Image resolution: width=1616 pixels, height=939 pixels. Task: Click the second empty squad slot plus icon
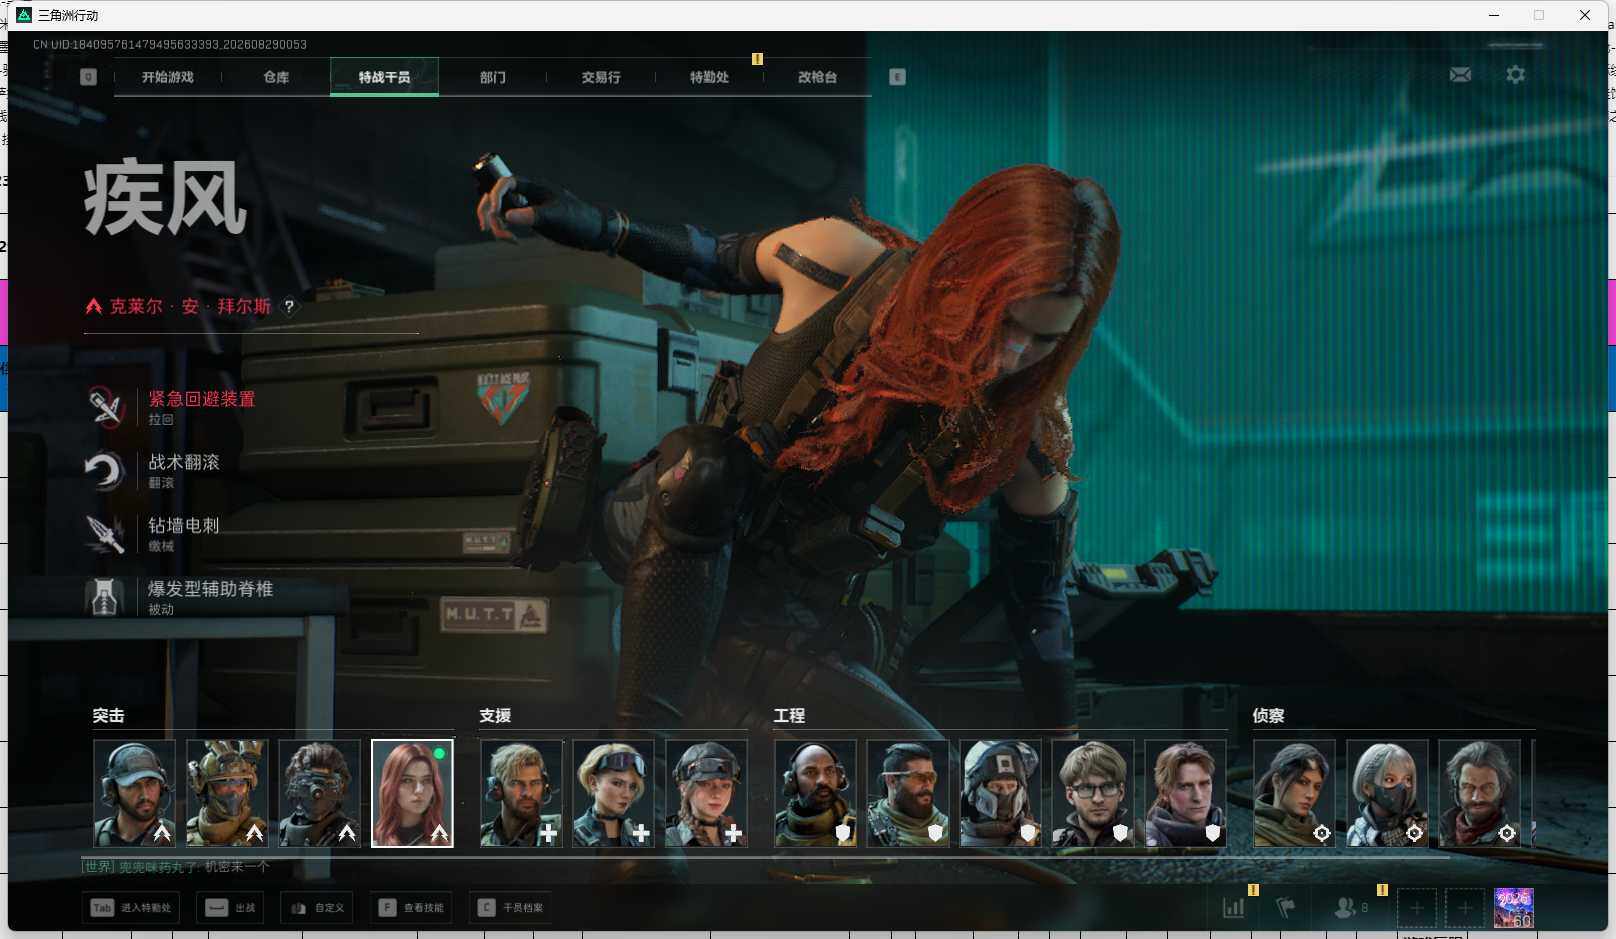(1465, 908)
